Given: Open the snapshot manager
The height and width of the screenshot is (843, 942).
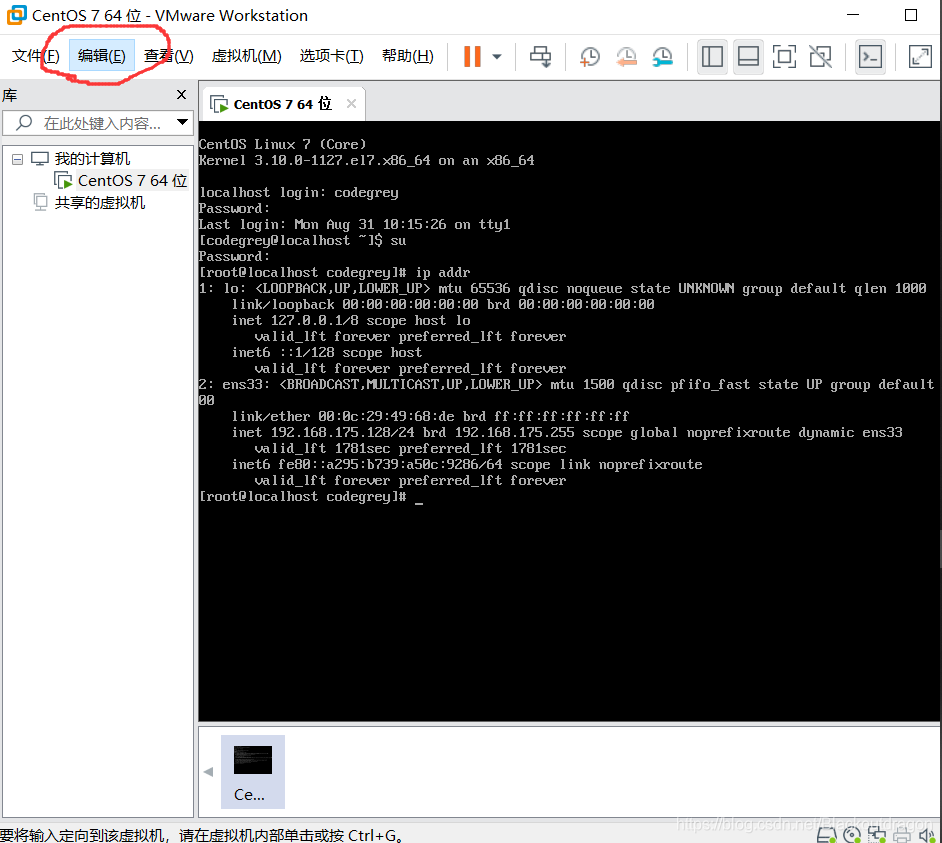Looking at the screenshot, I should pyautogui.click(x=662, y=56).
